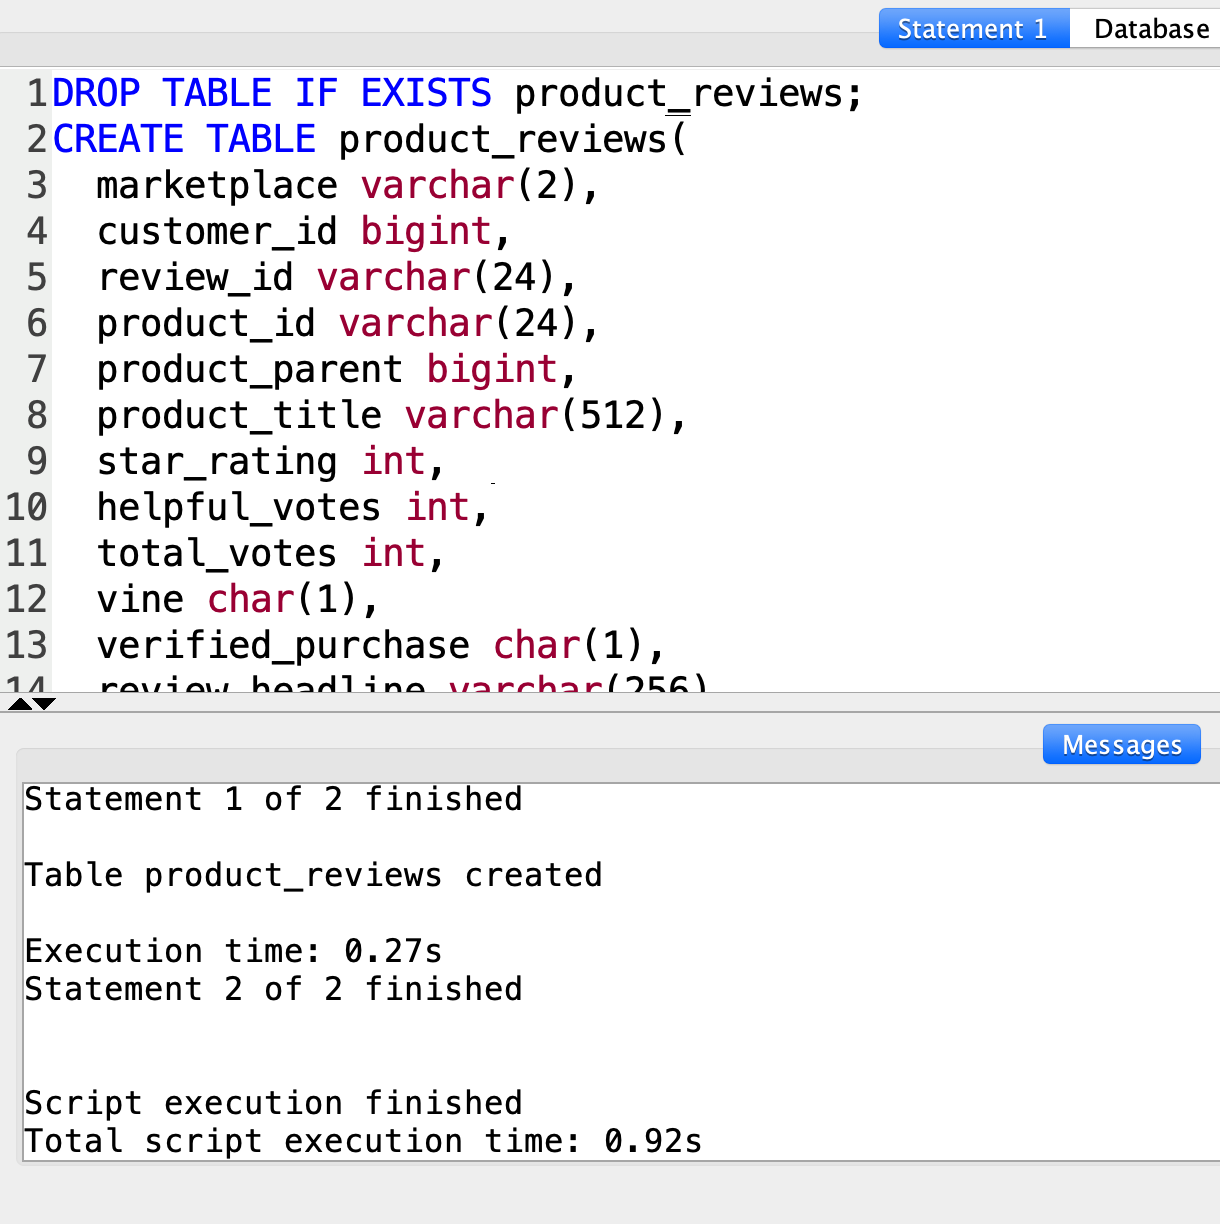Select the bigint type on customer_id line

click(426, 230)
